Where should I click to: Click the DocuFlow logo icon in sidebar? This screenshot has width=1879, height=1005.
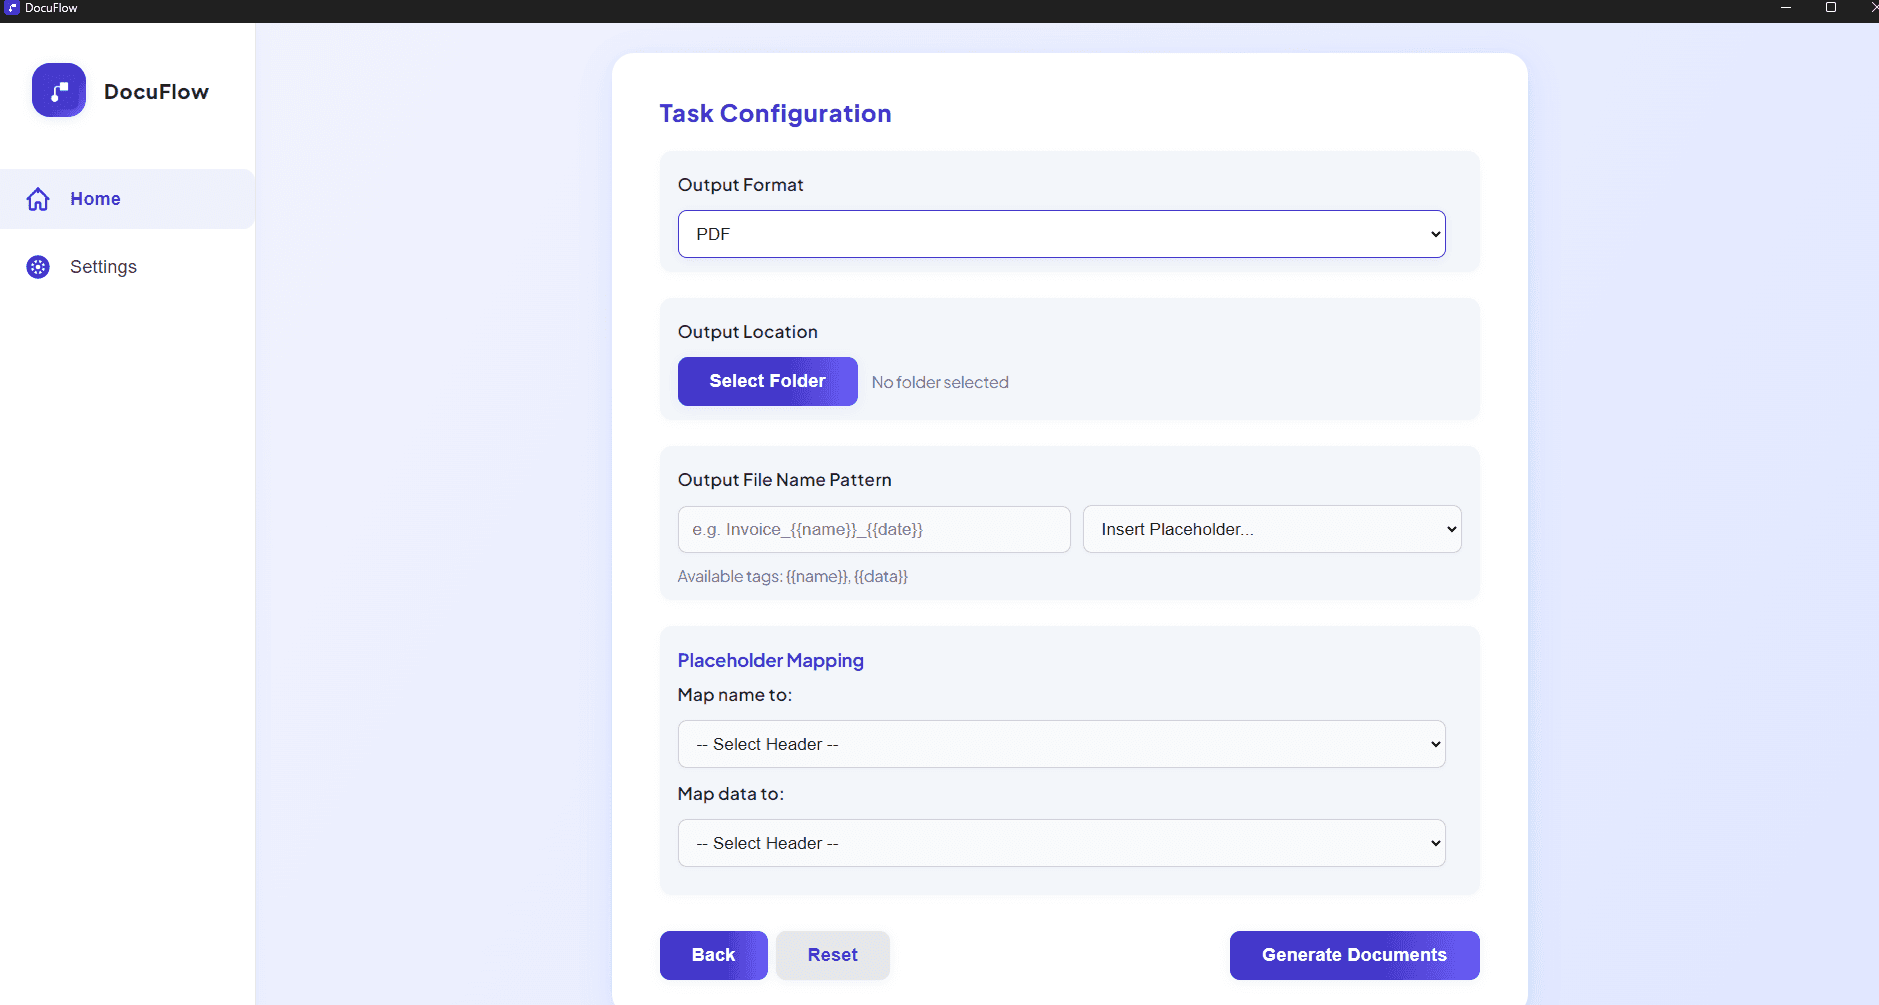(x=59, y=91)
